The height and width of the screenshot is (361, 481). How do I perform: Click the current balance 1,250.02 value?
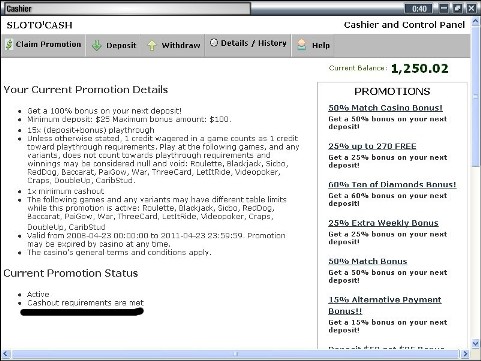[420, 68]
